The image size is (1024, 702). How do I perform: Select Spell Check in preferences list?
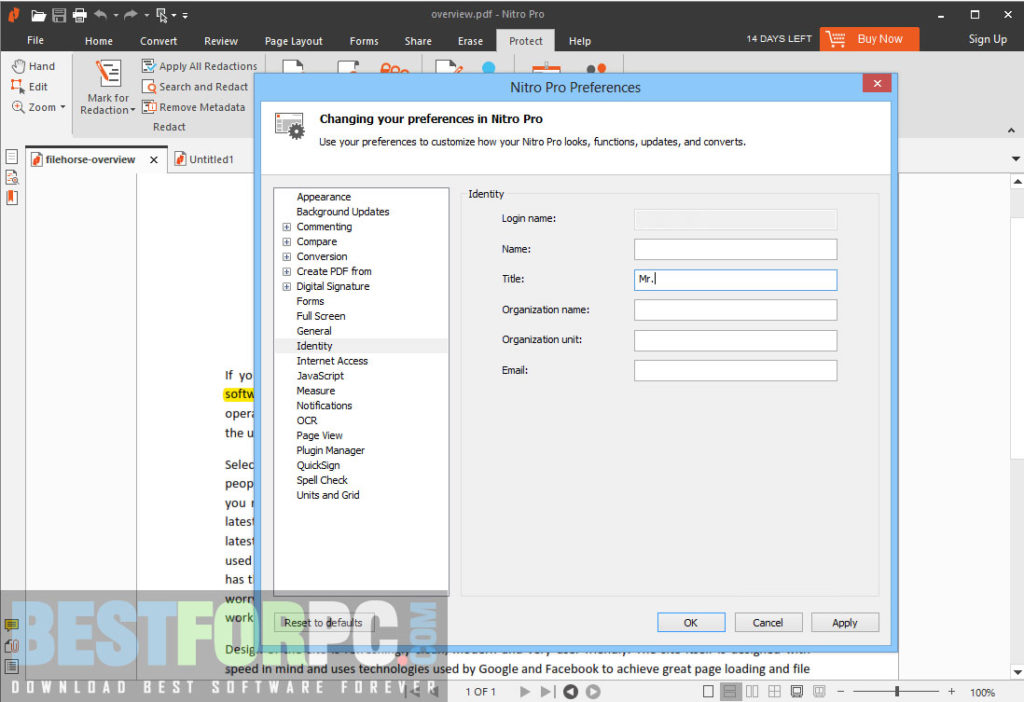[x=322, y=480]
